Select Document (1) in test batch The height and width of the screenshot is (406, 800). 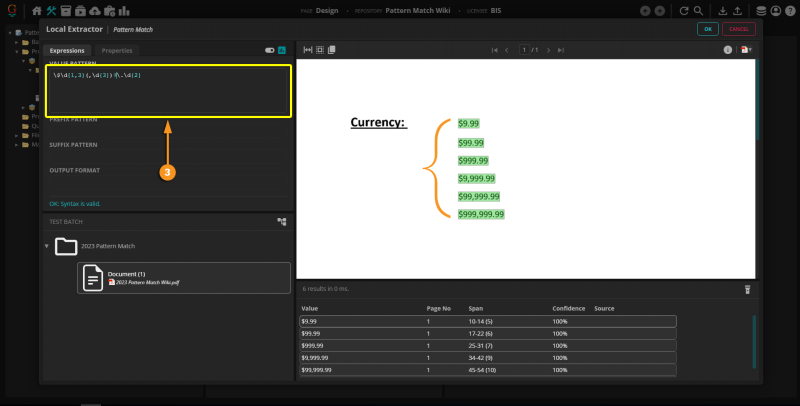tap(184, 278)
